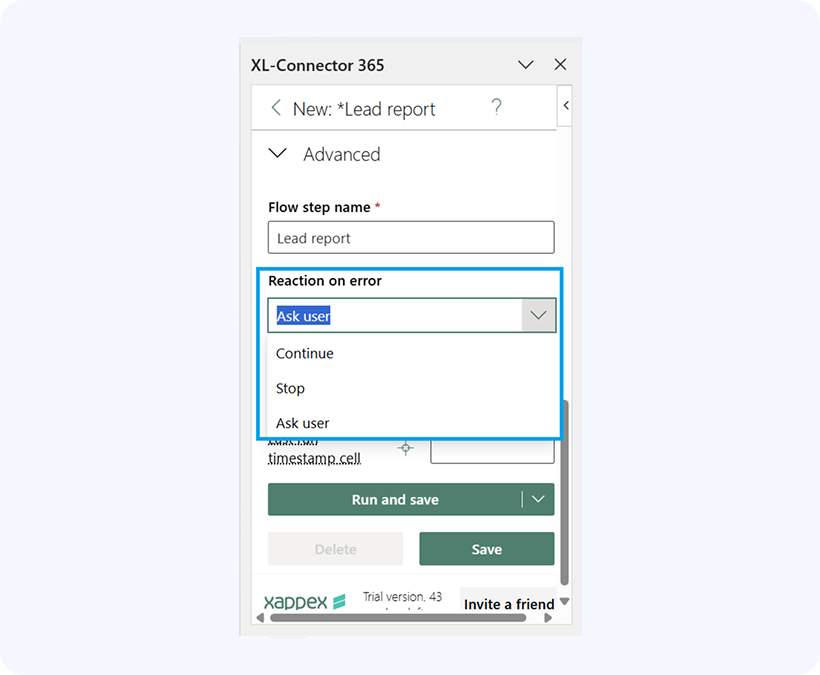Click the Save button

pyautogui.click(x=486, y=549)
